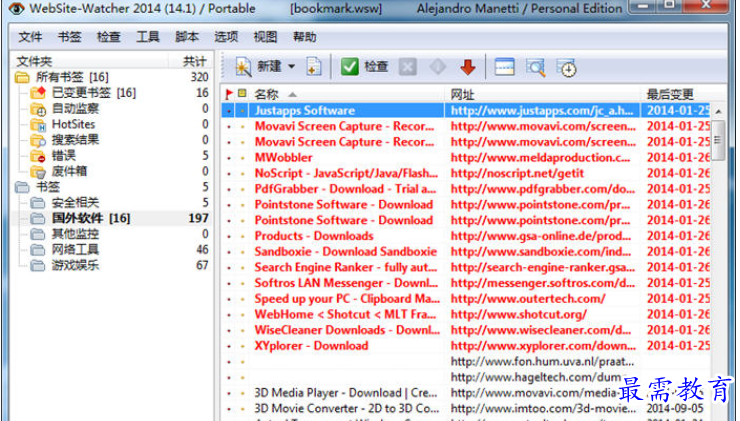Select 废件箱 recycle folder
The height and width of the screenshot is (421, 740).
69,171
